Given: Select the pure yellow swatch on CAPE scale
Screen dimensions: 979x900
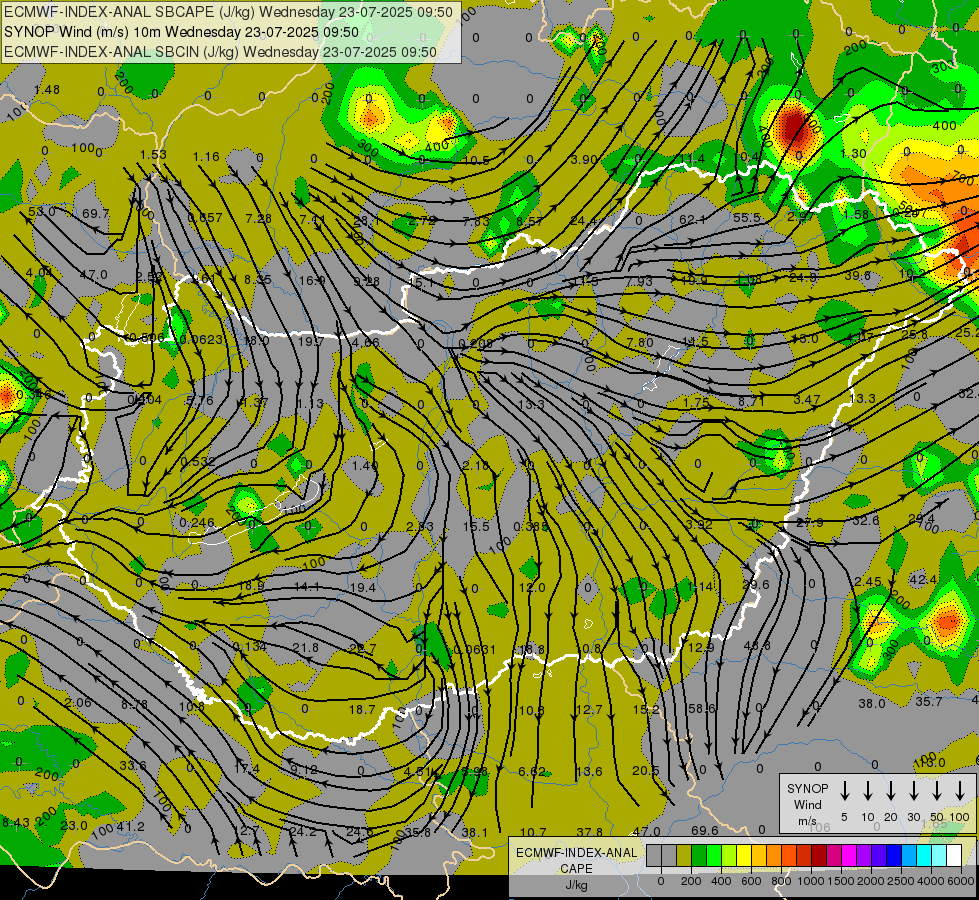Looking at the screenshot, I should pyautogui.click(x=744, y=856).
